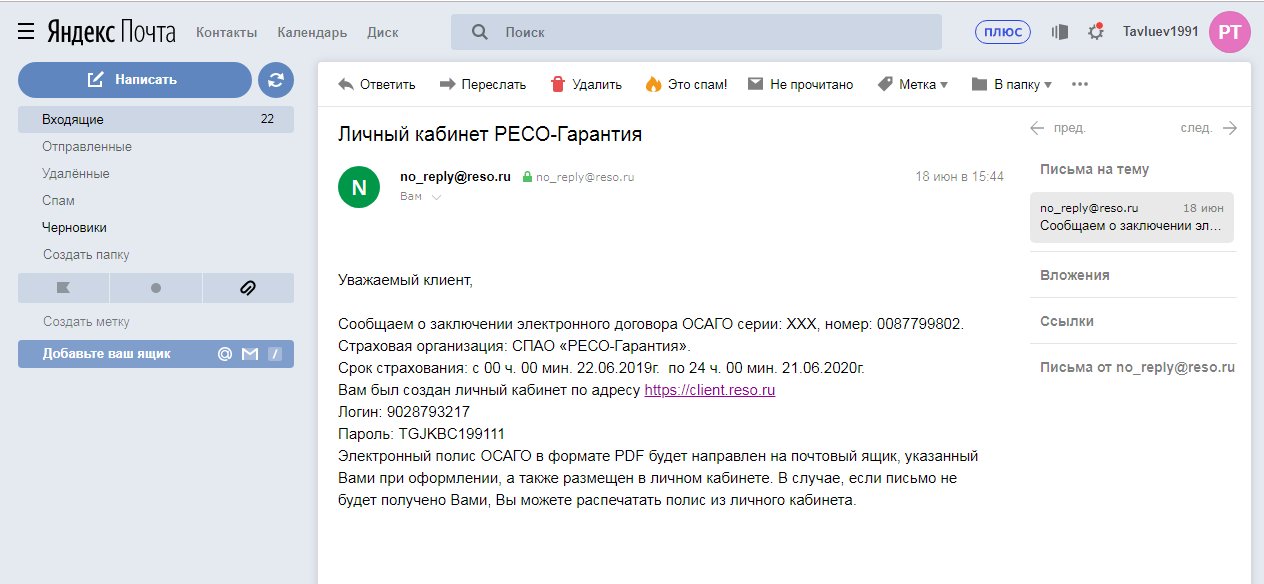Click the subject Личный кабинет РЕСО-Гарантия

coord(490,134)
